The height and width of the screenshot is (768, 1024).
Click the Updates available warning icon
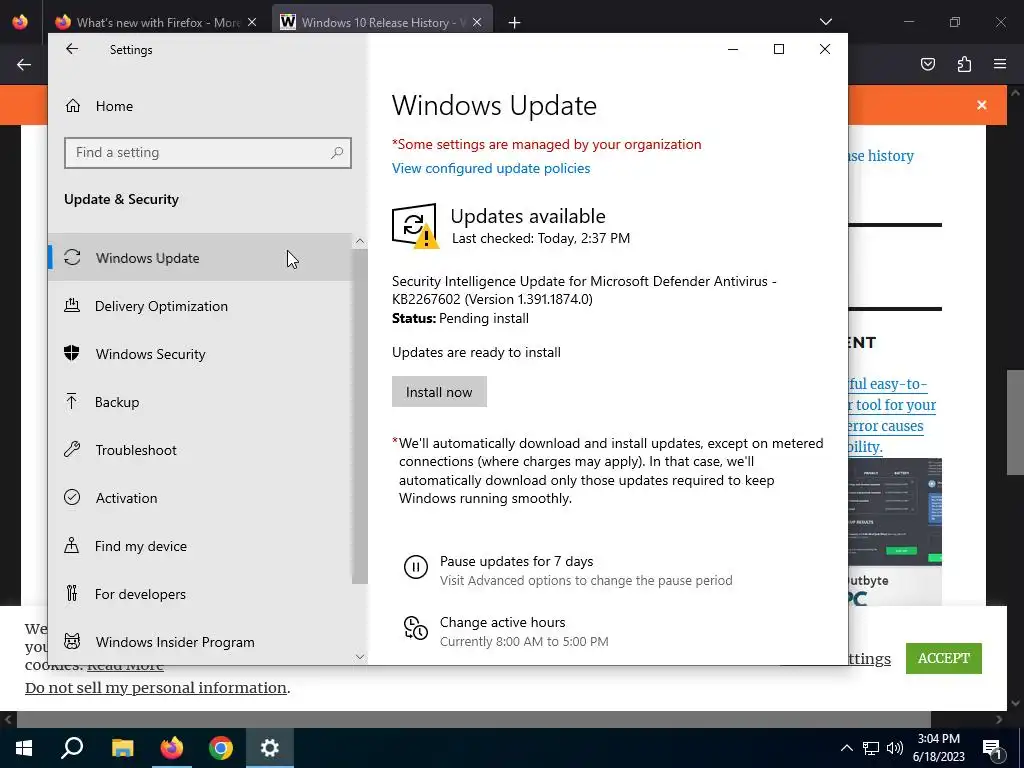click(x=415, y=226)
